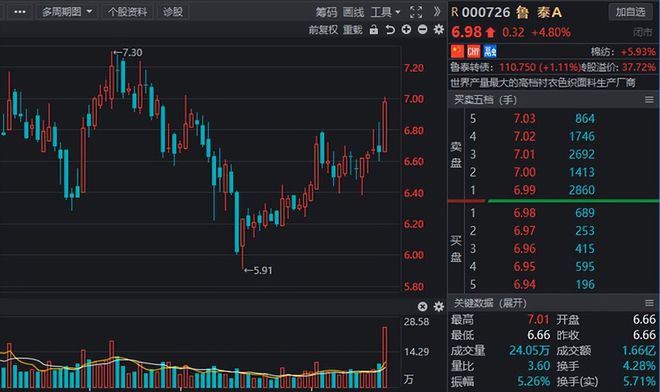The image size is (660, 392).
Task: Click stock code 000726
Action: tap(486, 12)
